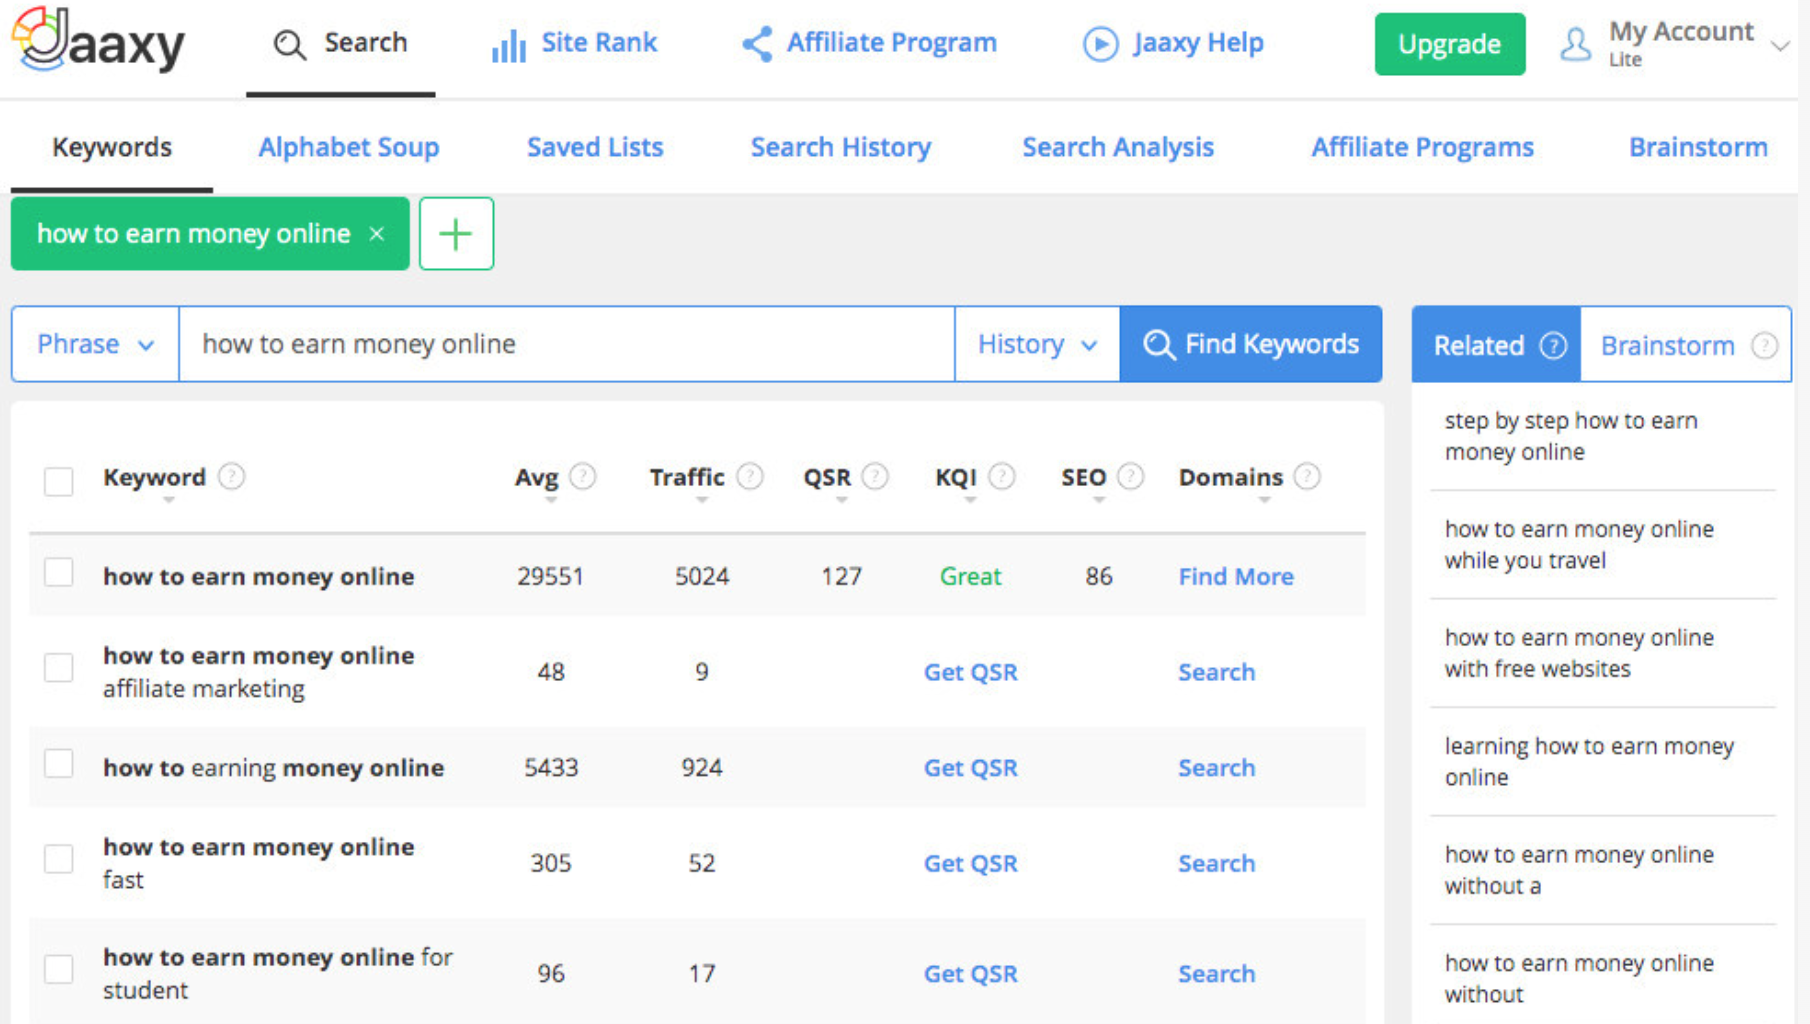The width and height of the screenshot is (1810, 1024).
Task: Switch to the Alphabet Soup tab
Action: 349,147
